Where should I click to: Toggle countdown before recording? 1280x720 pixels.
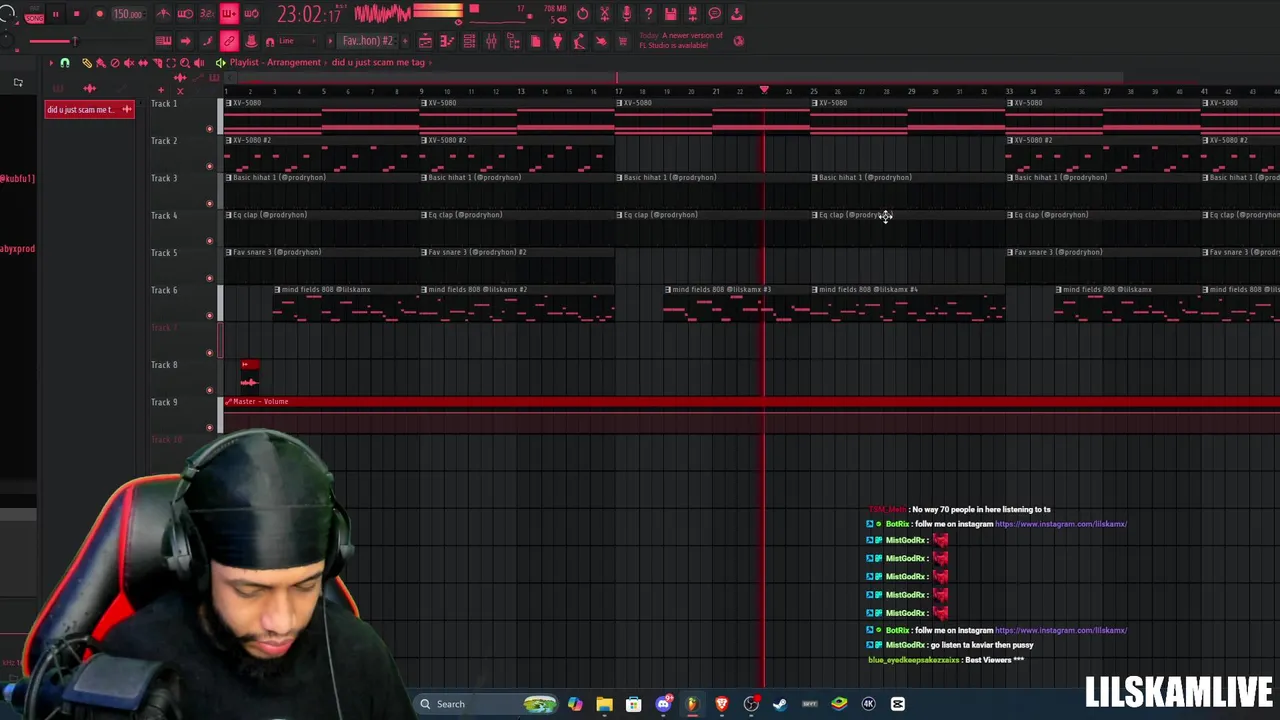pos(207,14)
